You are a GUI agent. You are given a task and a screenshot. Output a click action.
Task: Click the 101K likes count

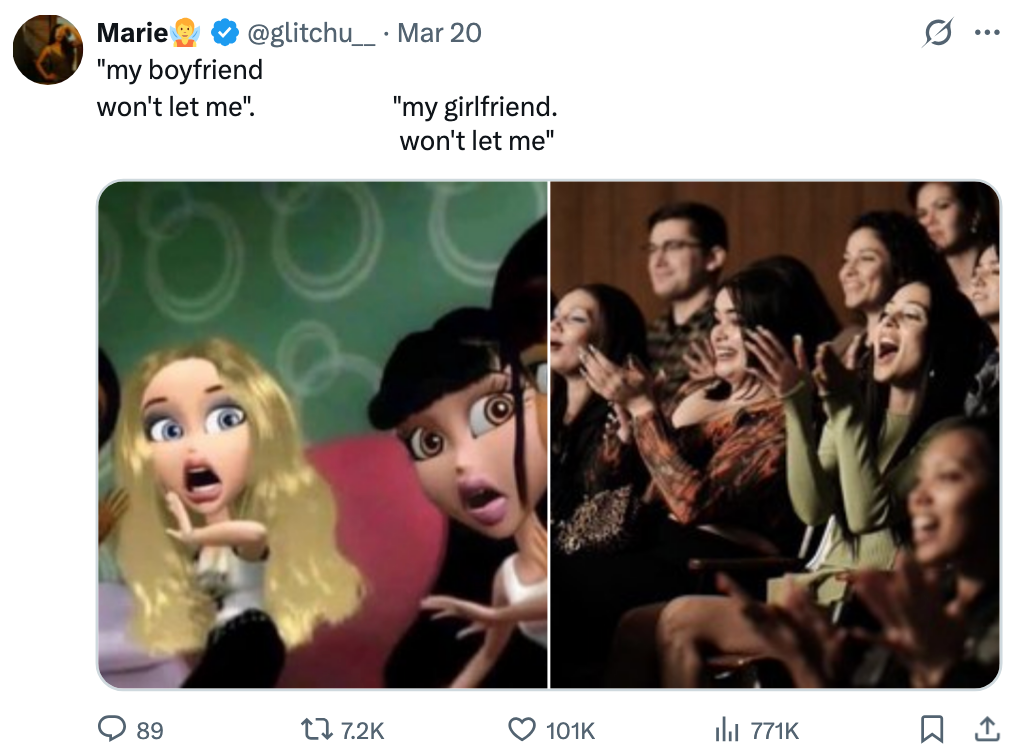[570, 731]
